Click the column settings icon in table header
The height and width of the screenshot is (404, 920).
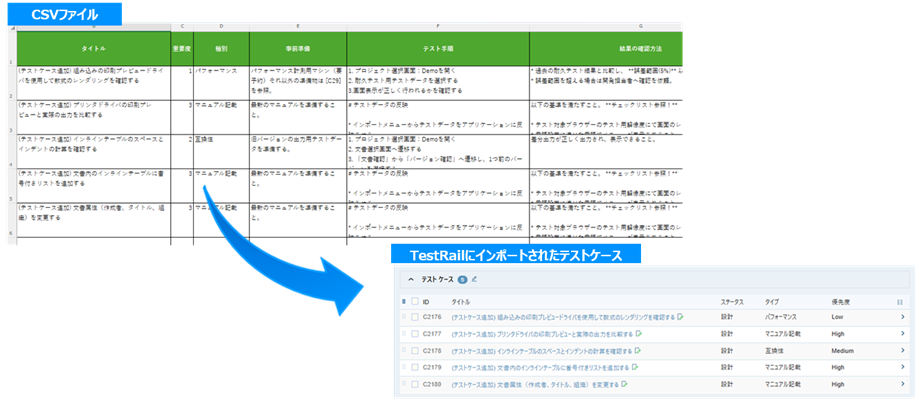tap(900, 300)
